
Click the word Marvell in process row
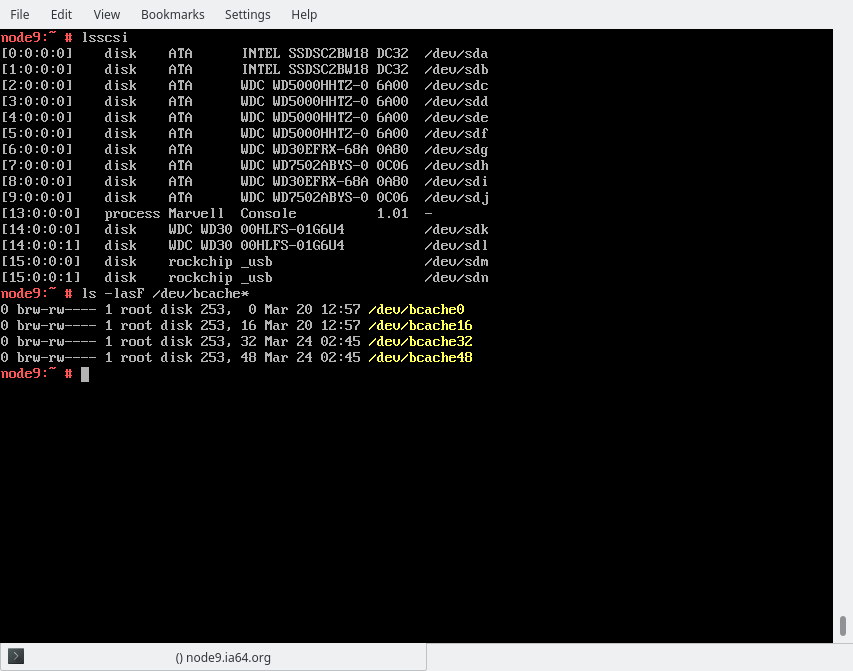(196, 213)
